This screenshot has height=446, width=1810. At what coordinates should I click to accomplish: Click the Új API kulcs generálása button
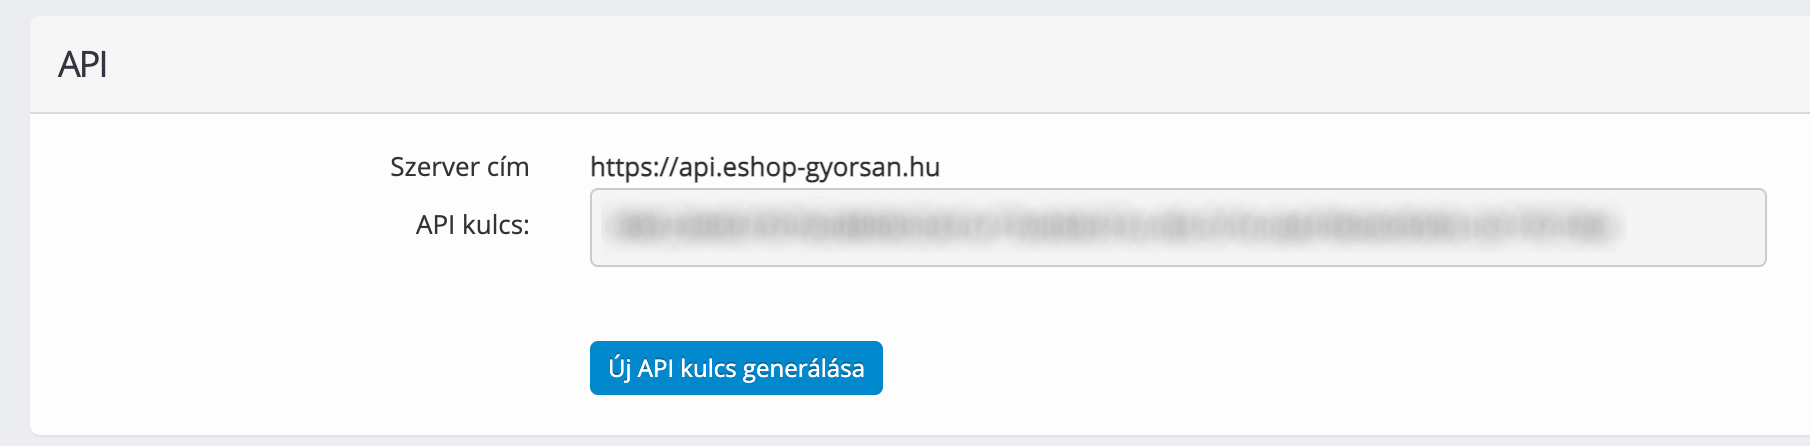pos(736,368)
